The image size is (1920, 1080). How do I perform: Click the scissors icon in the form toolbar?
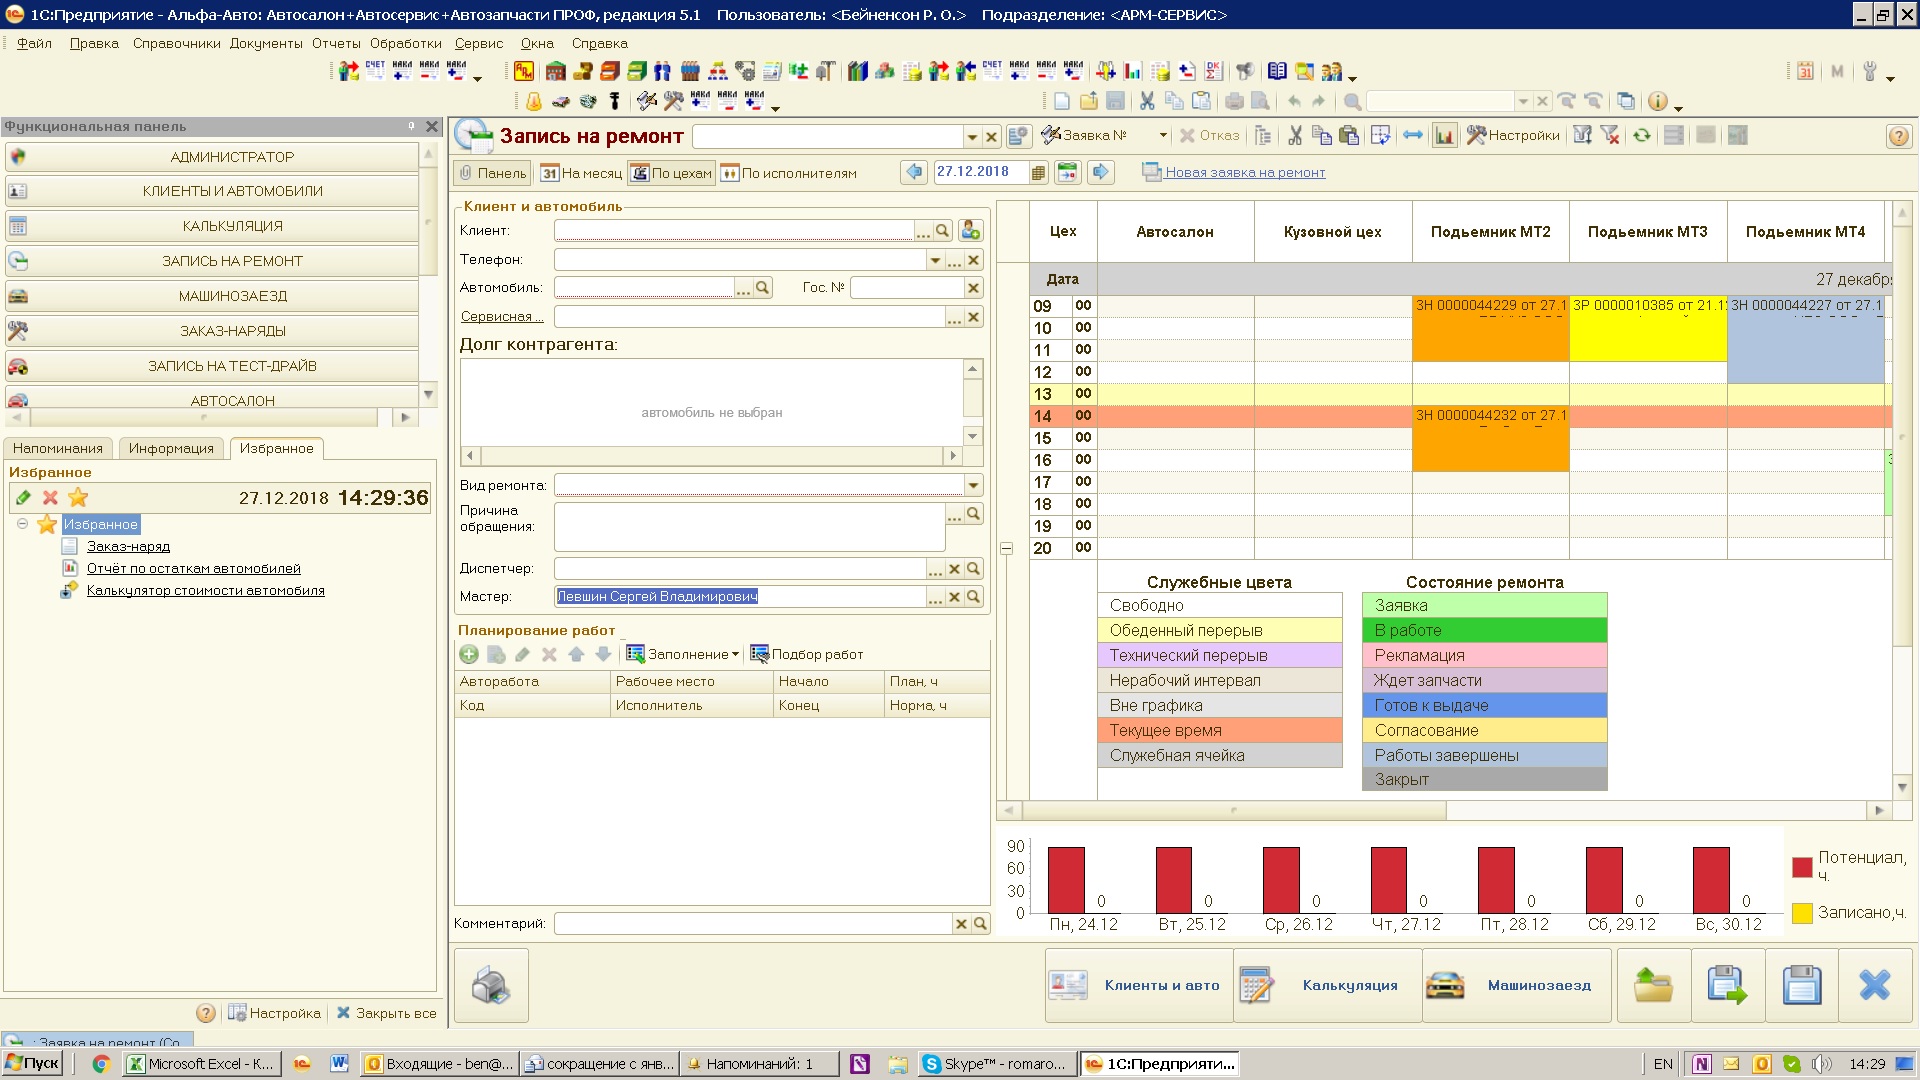1295,135
